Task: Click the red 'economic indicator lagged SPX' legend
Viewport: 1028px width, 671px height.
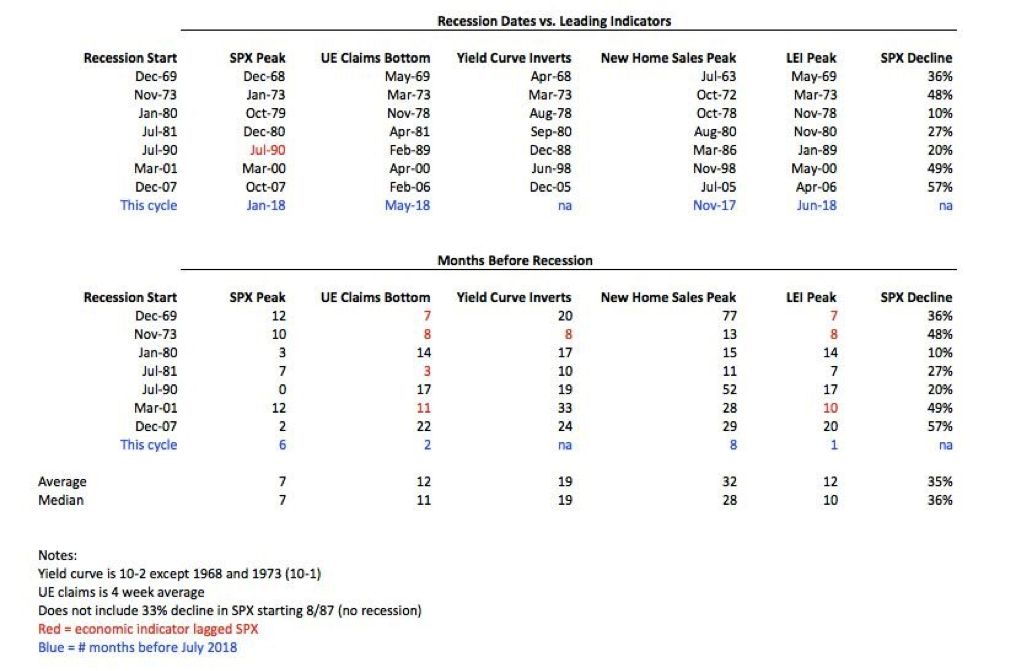Action: pyautogui.click(x=141, y=628)
